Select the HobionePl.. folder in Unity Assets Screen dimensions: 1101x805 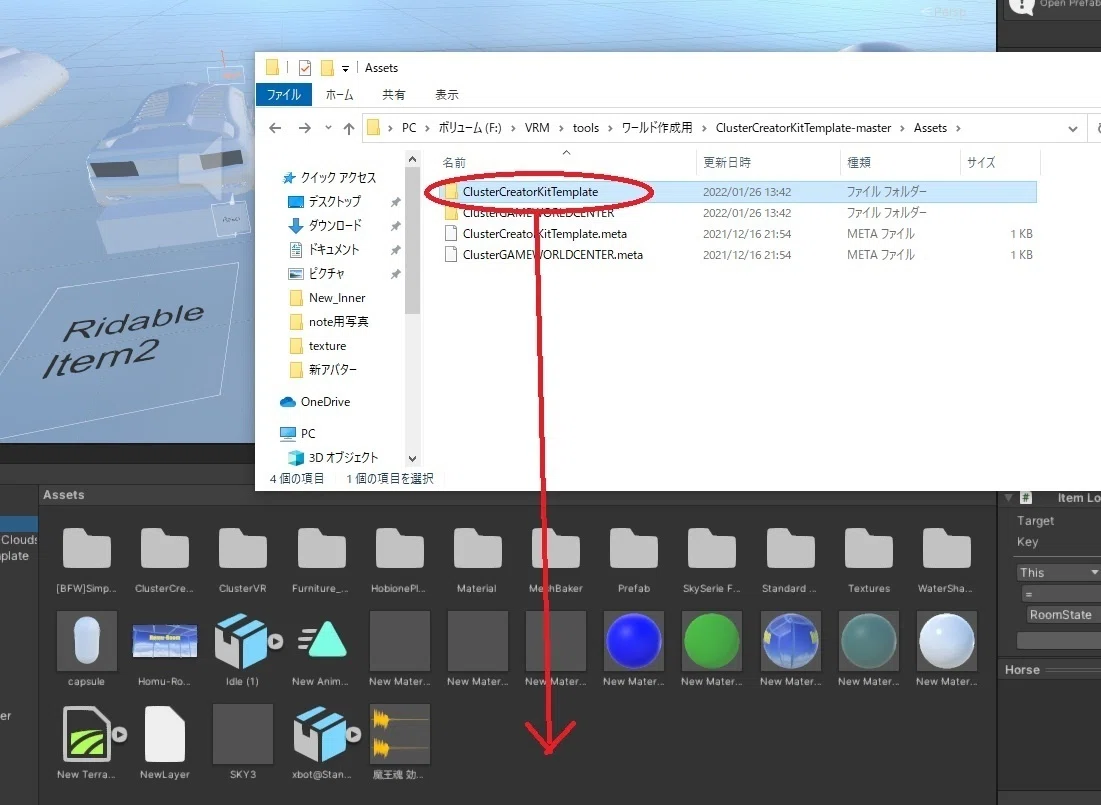400,560
